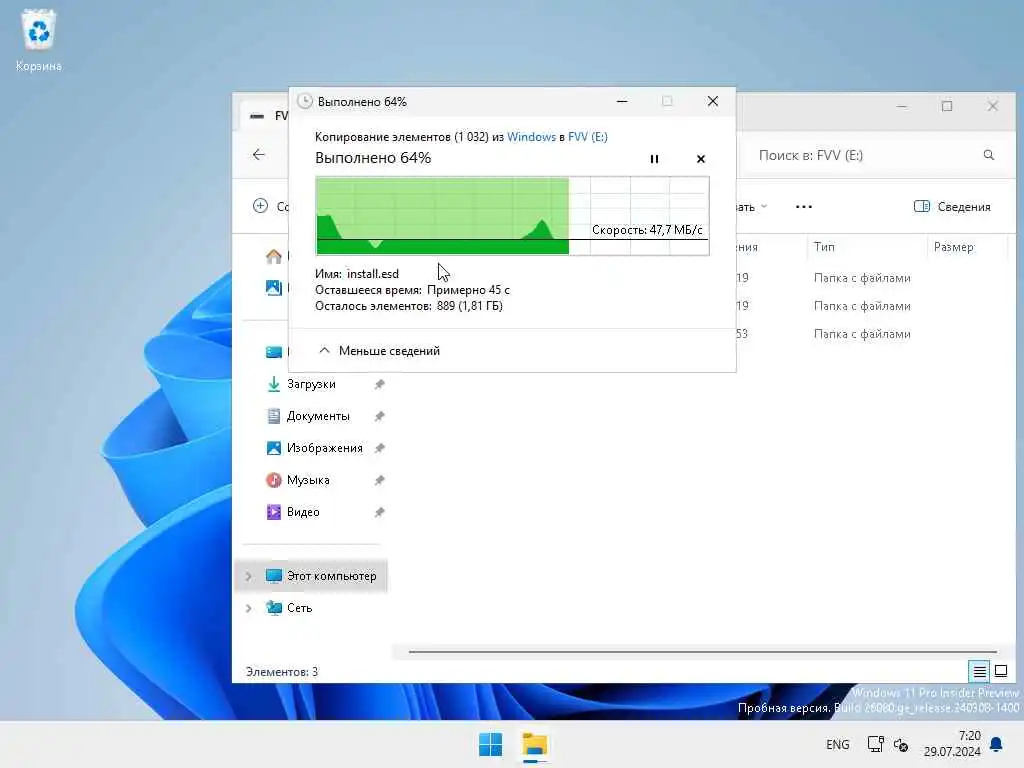Open the network status tray icon
The image size is (1024, 768).
(x=876, y=744)
